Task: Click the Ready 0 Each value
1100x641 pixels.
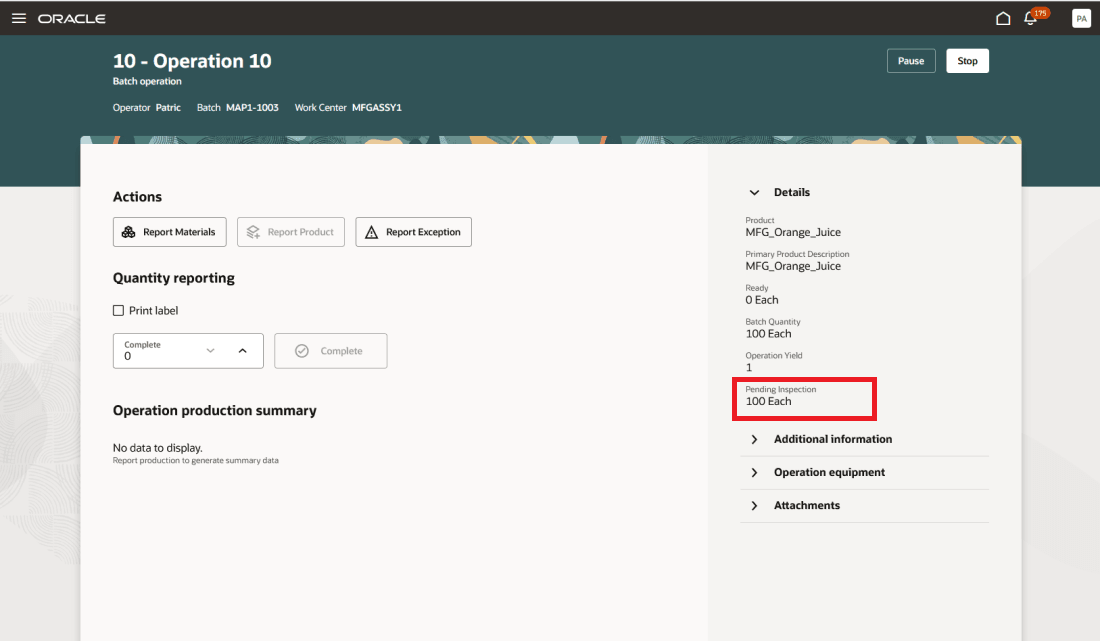Action: (762, 300)
